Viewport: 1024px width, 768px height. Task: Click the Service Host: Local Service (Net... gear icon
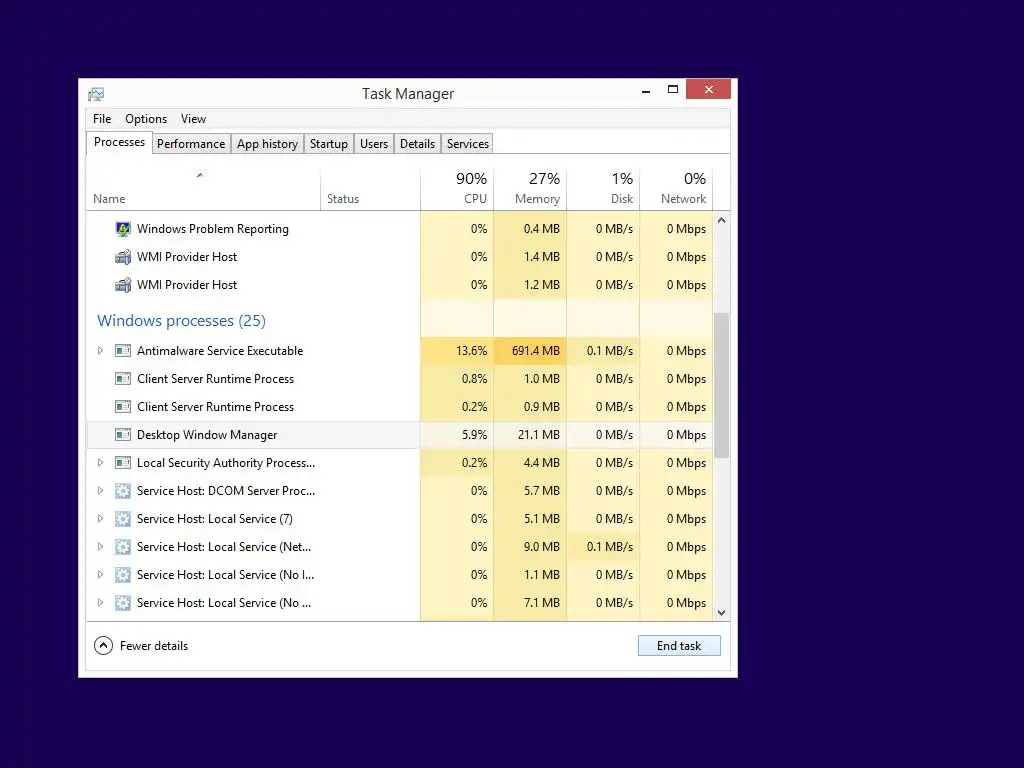[123, 547]
